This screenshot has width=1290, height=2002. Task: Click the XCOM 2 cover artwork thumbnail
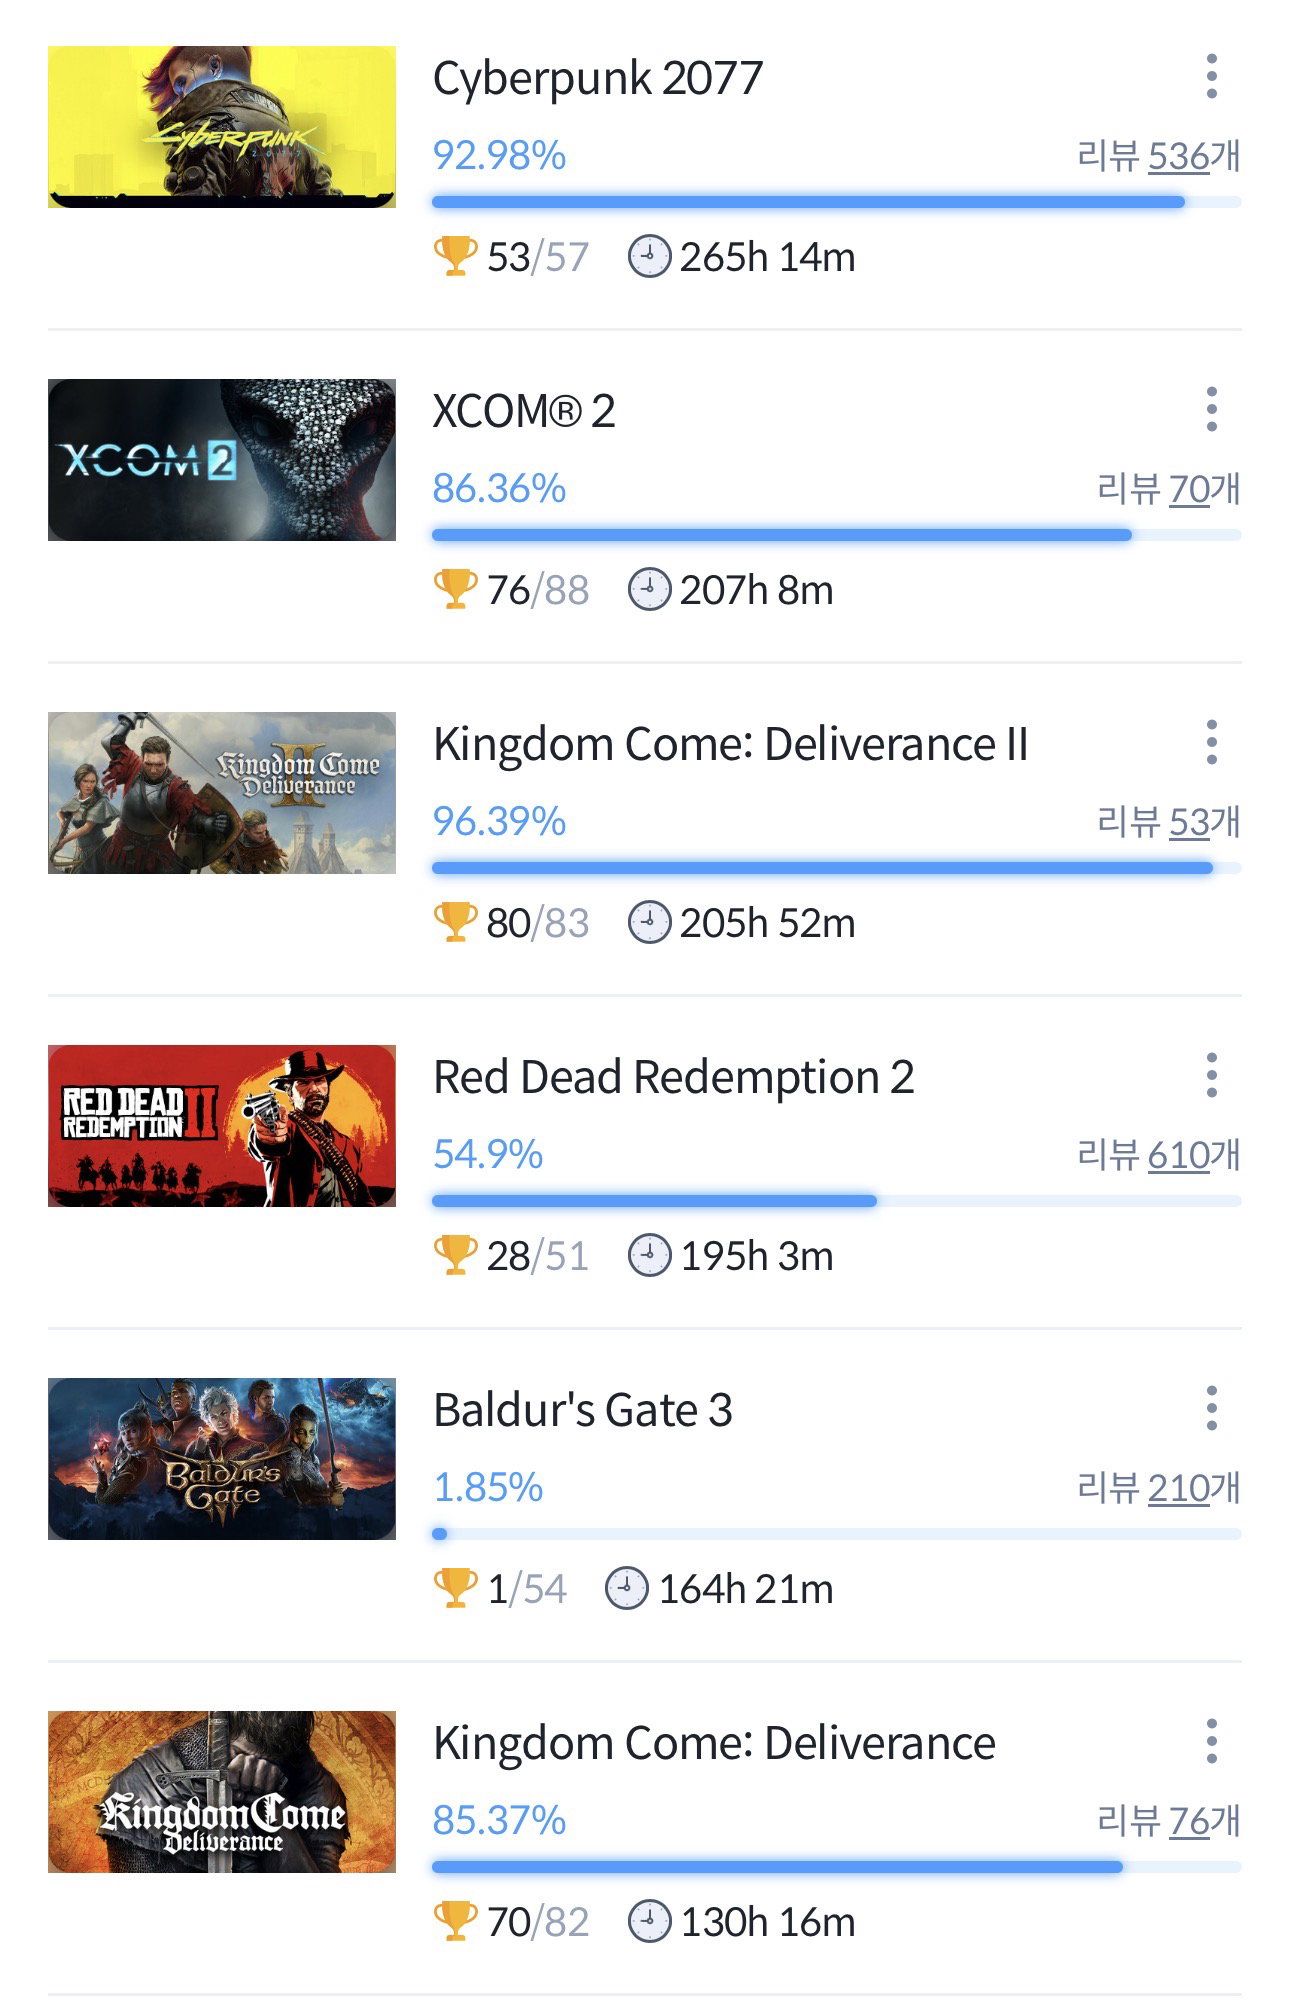click(x=222, y=460)
